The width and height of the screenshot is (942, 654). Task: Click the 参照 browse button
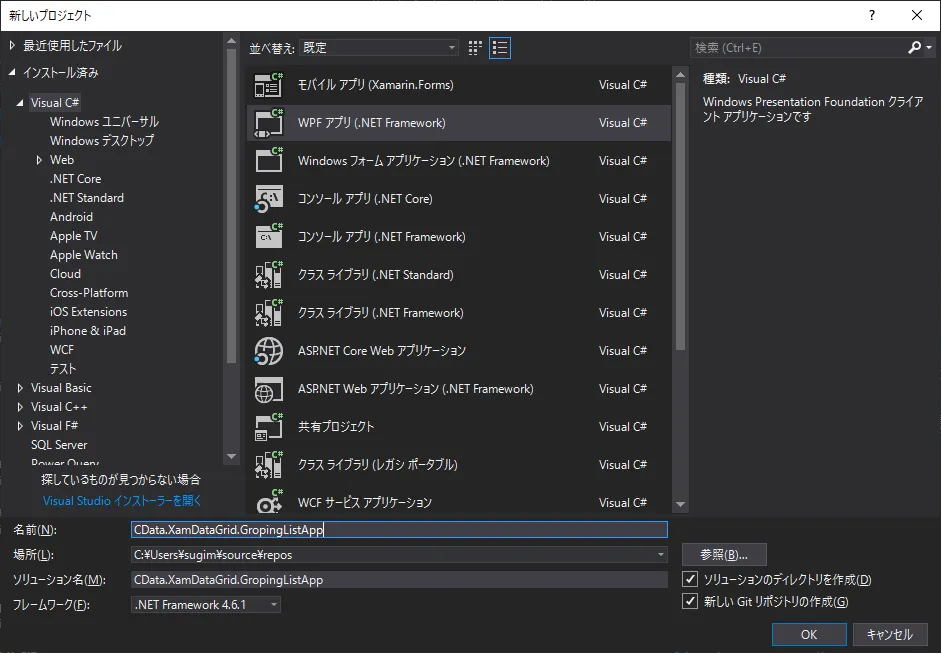point(724,554)
